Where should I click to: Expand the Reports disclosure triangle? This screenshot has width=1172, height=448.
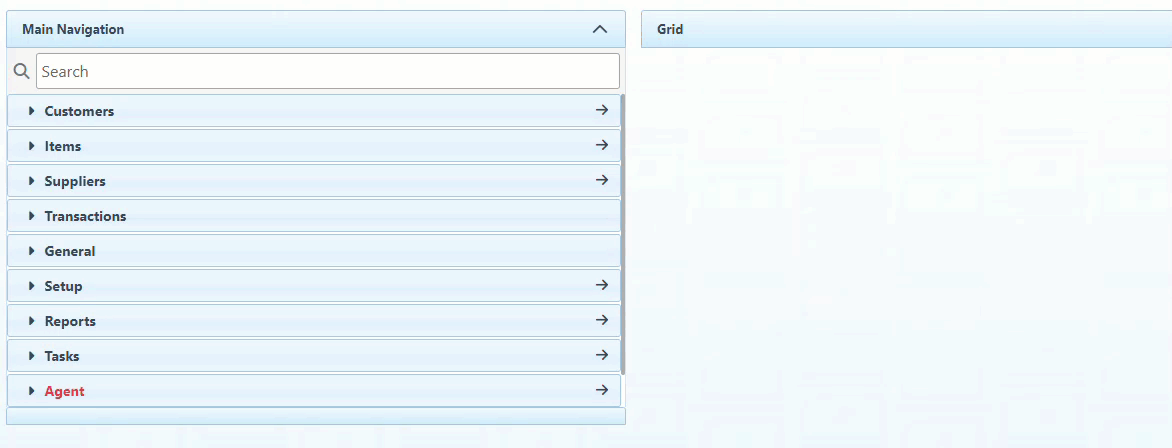click(x=32, y=321)
